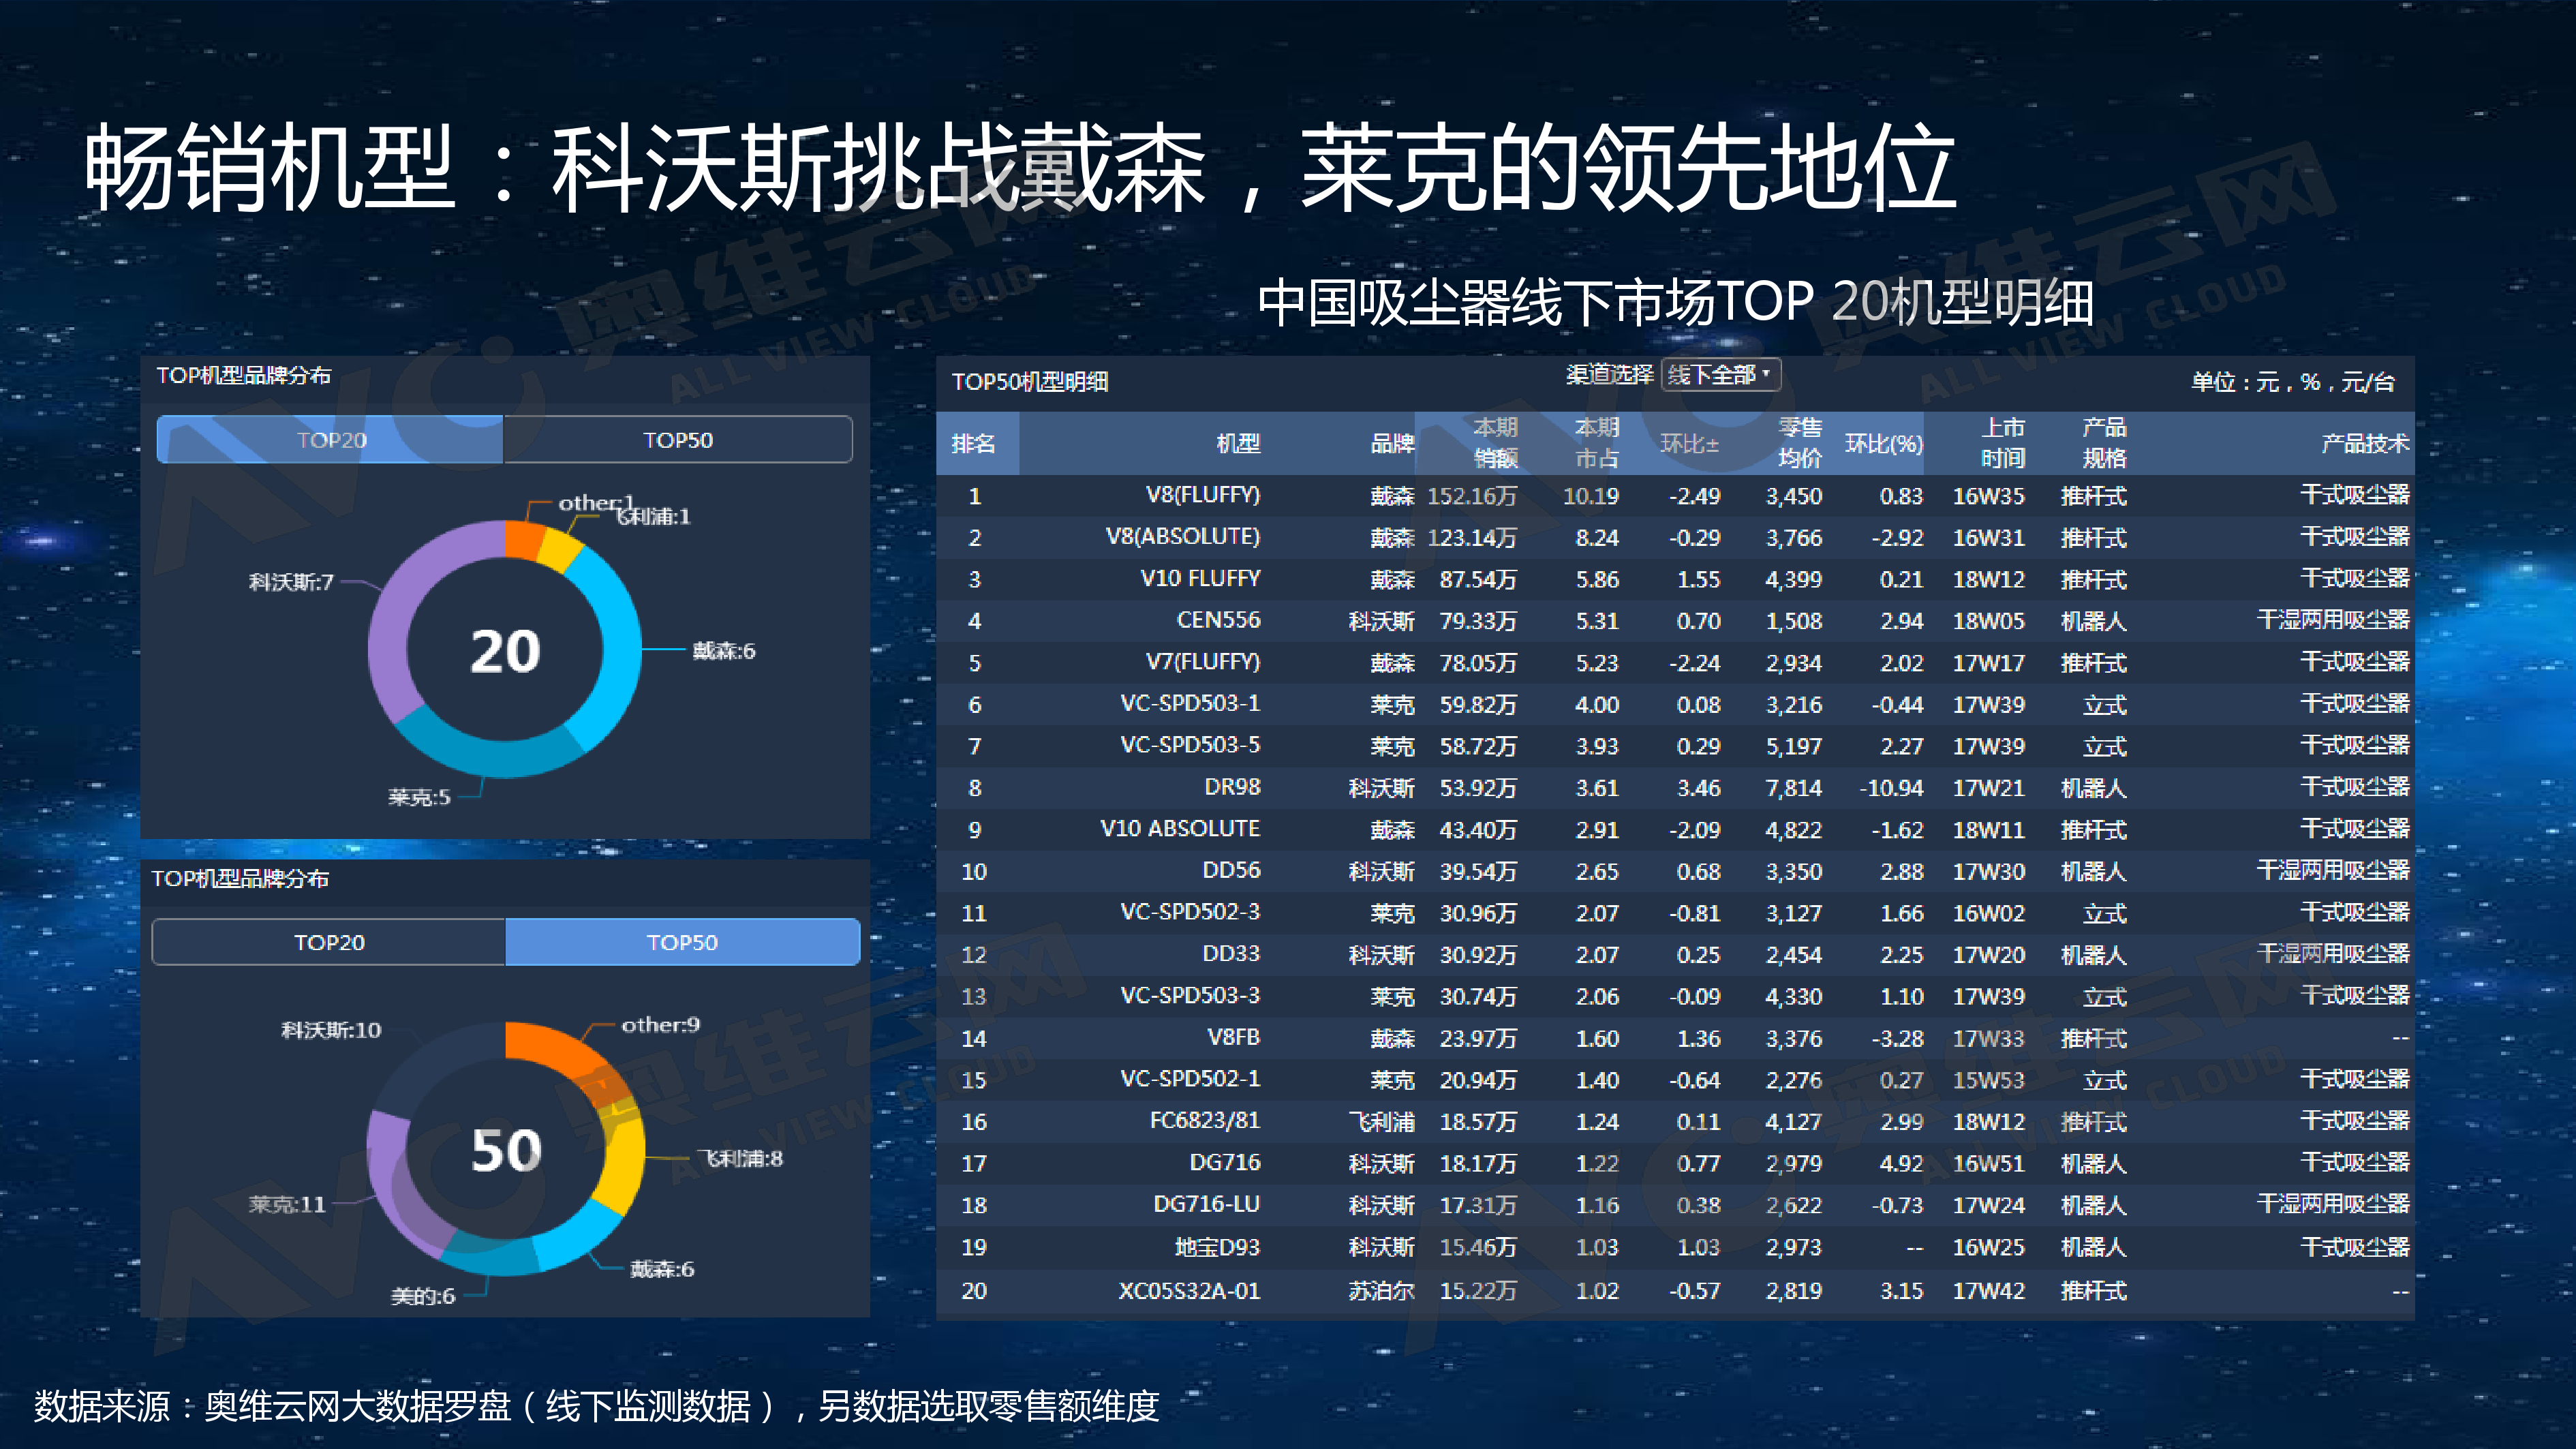Sort table by 排名 column header

click(x=973, y=443)
